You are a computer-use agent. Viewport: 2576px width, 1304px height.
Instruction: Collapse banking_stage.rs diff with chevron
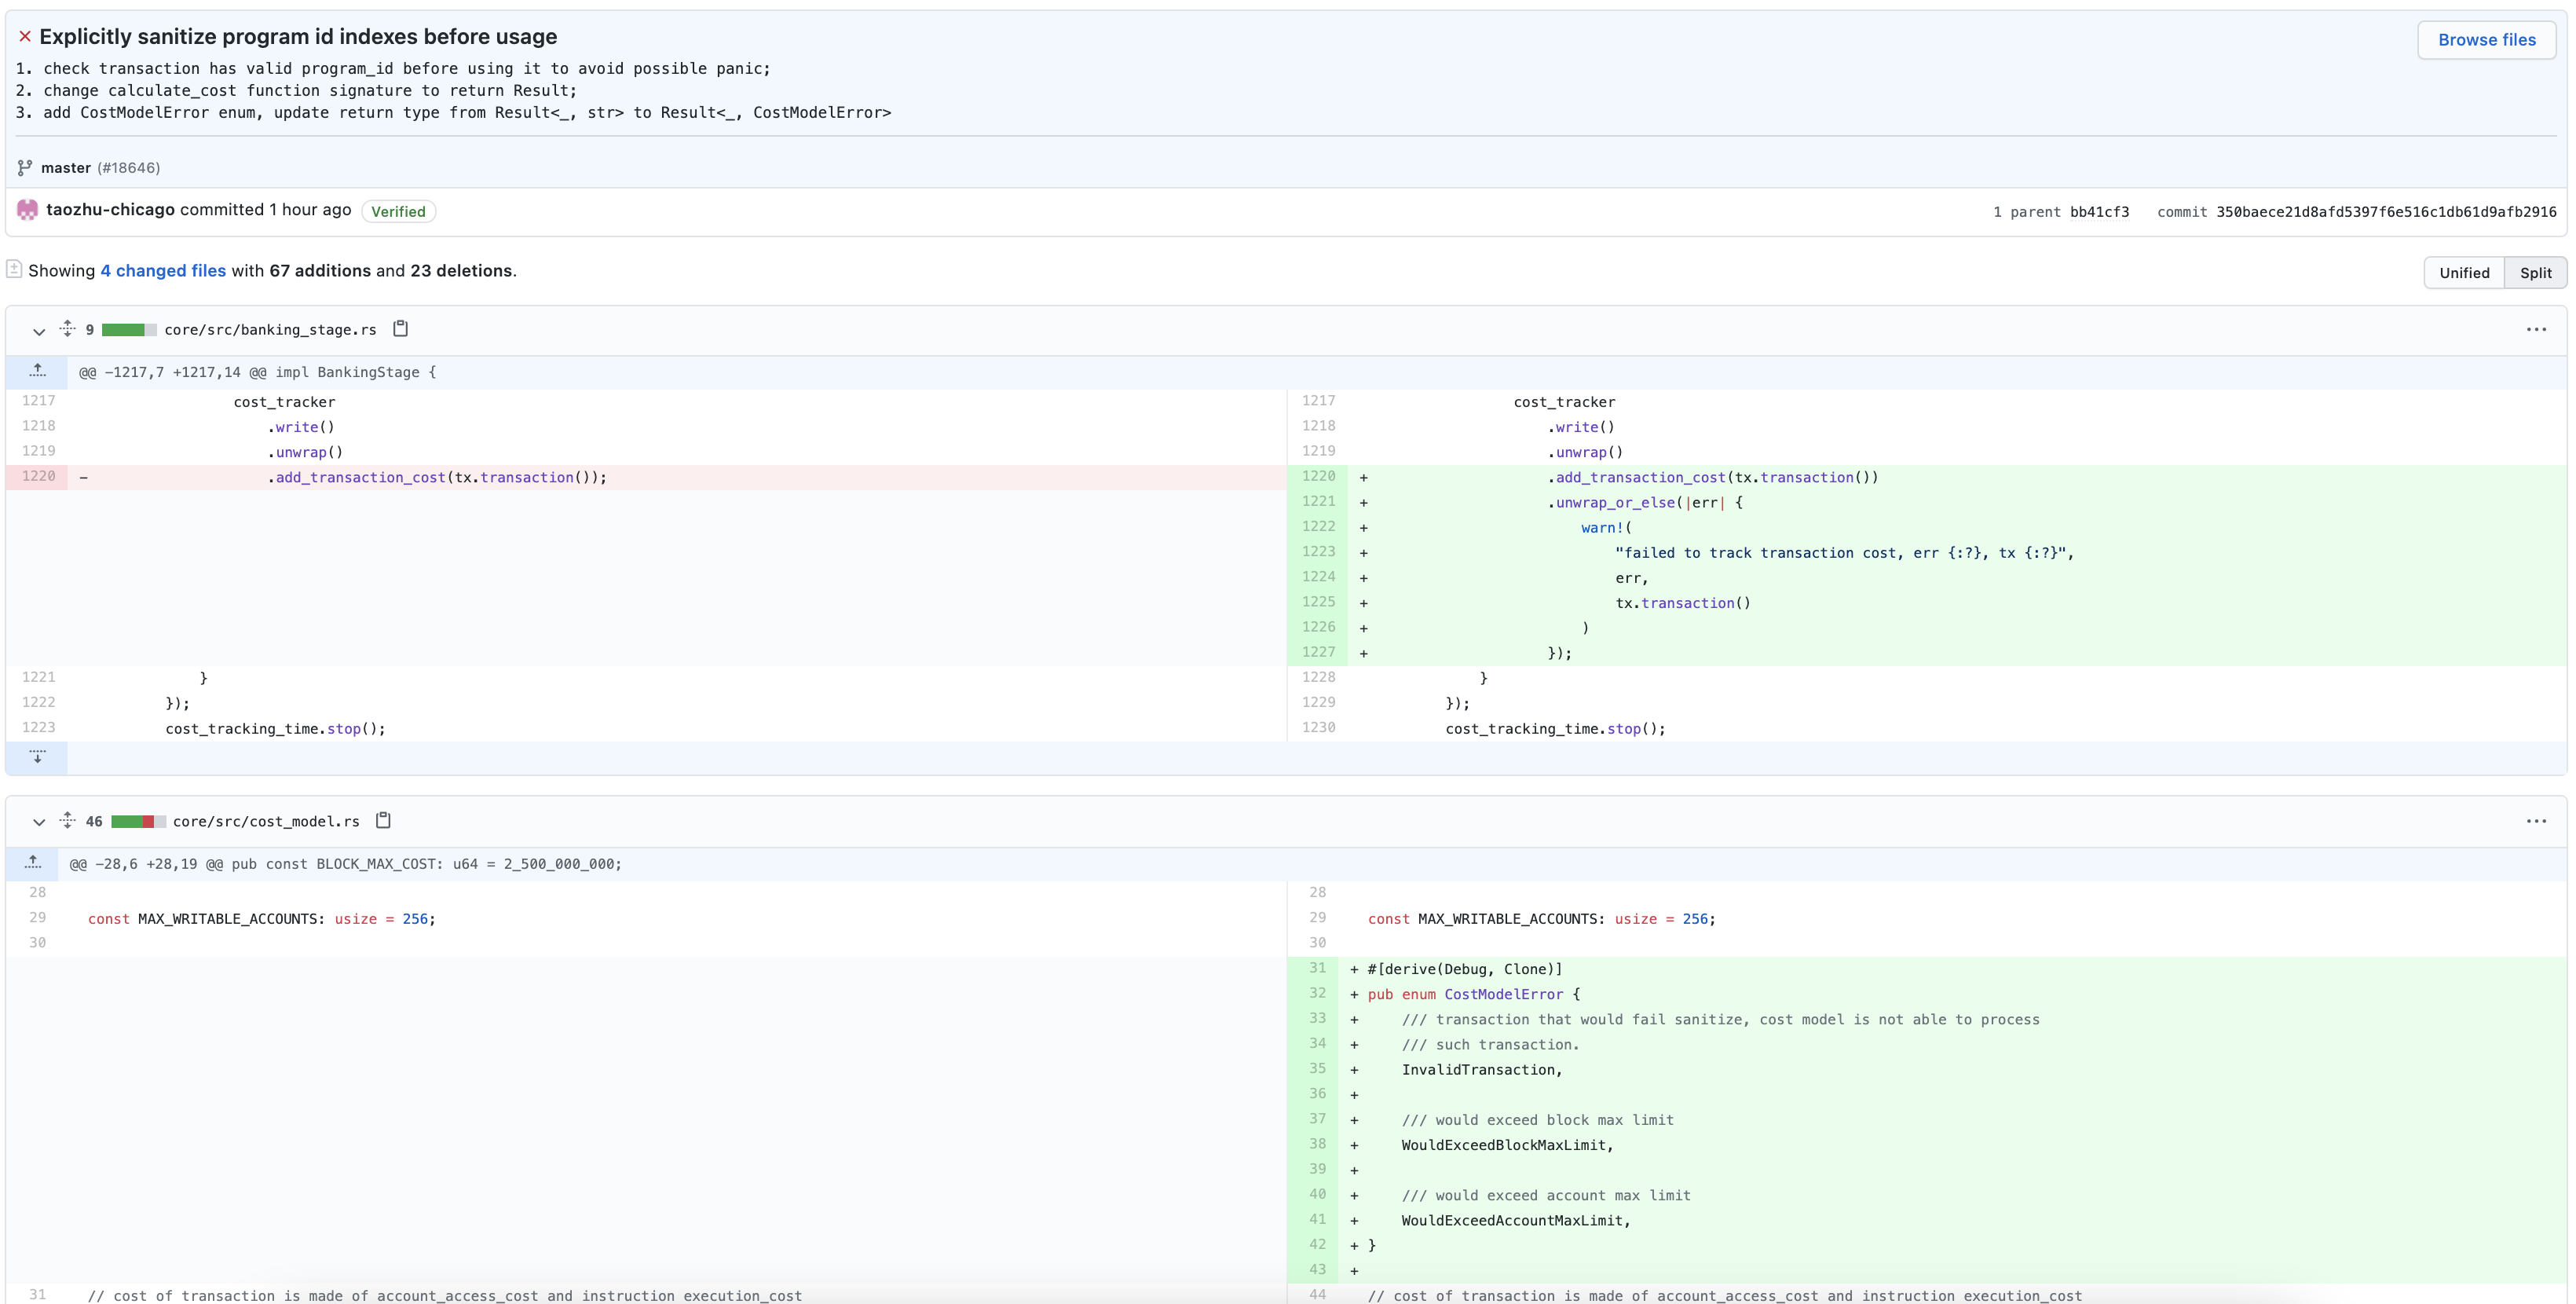coord(39,331)
